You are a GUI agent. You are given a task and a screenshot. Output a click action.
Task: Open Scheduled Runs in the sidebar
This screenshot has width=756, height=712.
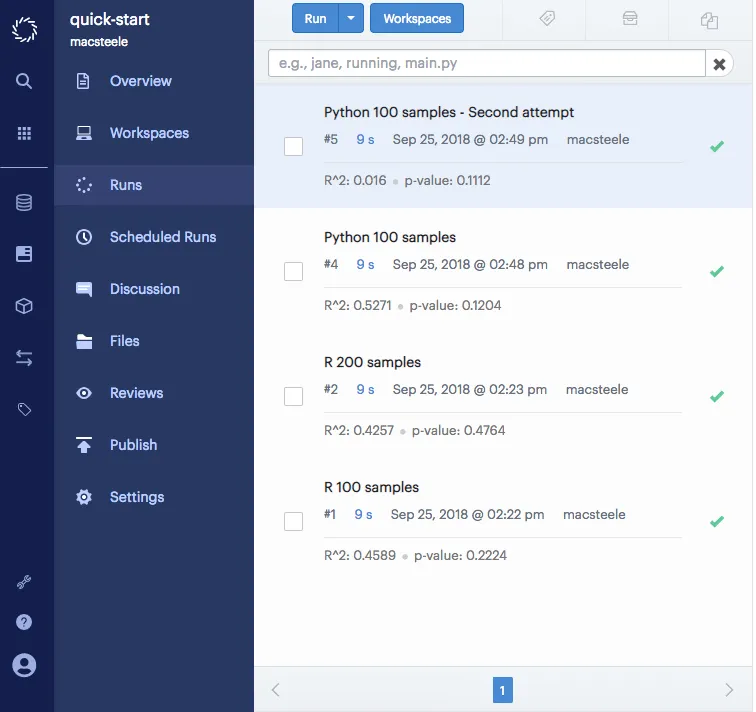(x=162, y=237)
